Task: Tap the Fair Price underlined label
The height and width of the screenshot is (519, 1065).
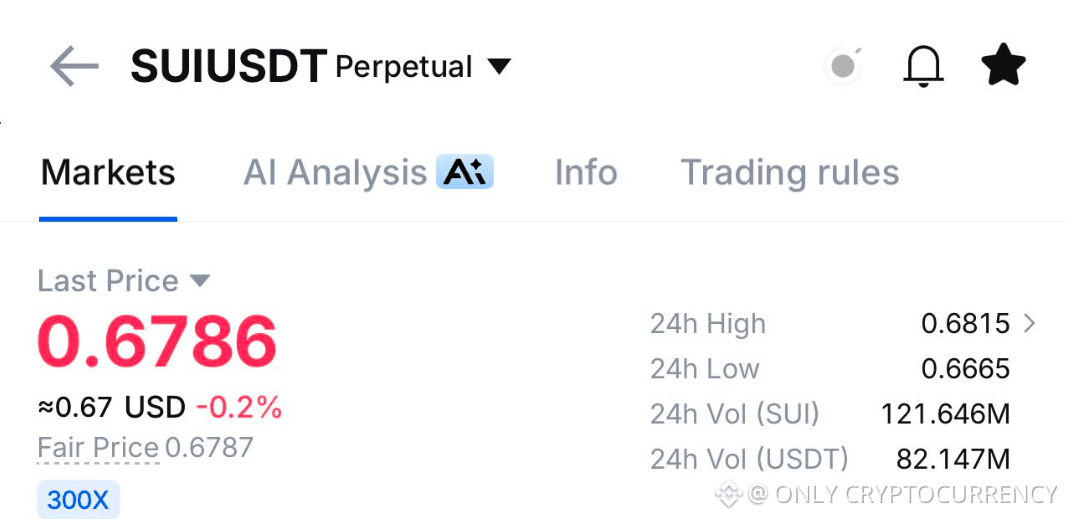Action: [98, 448]
